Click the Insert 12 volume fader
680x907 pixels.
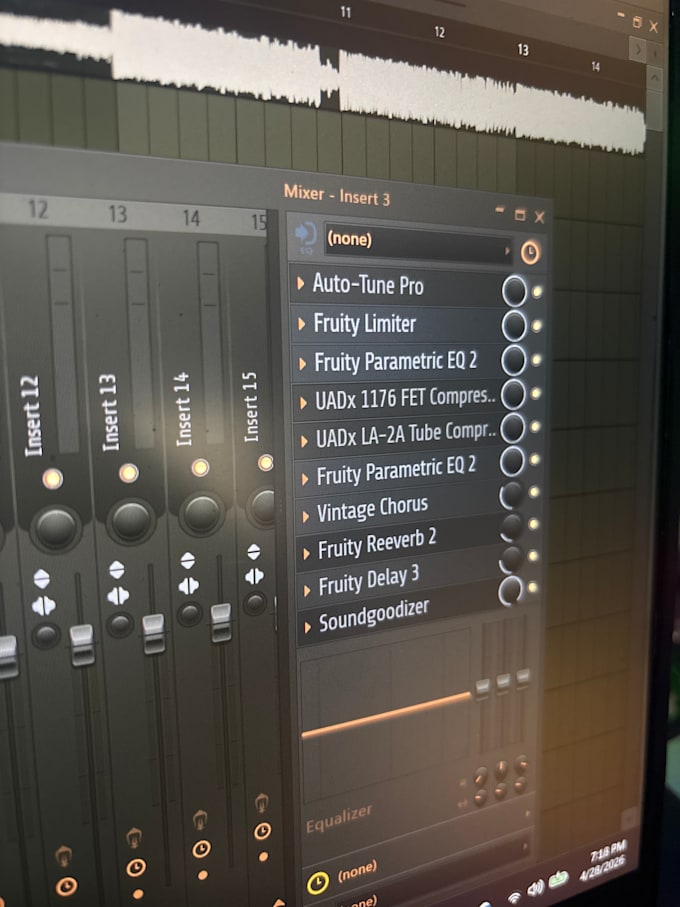[82, 645]
